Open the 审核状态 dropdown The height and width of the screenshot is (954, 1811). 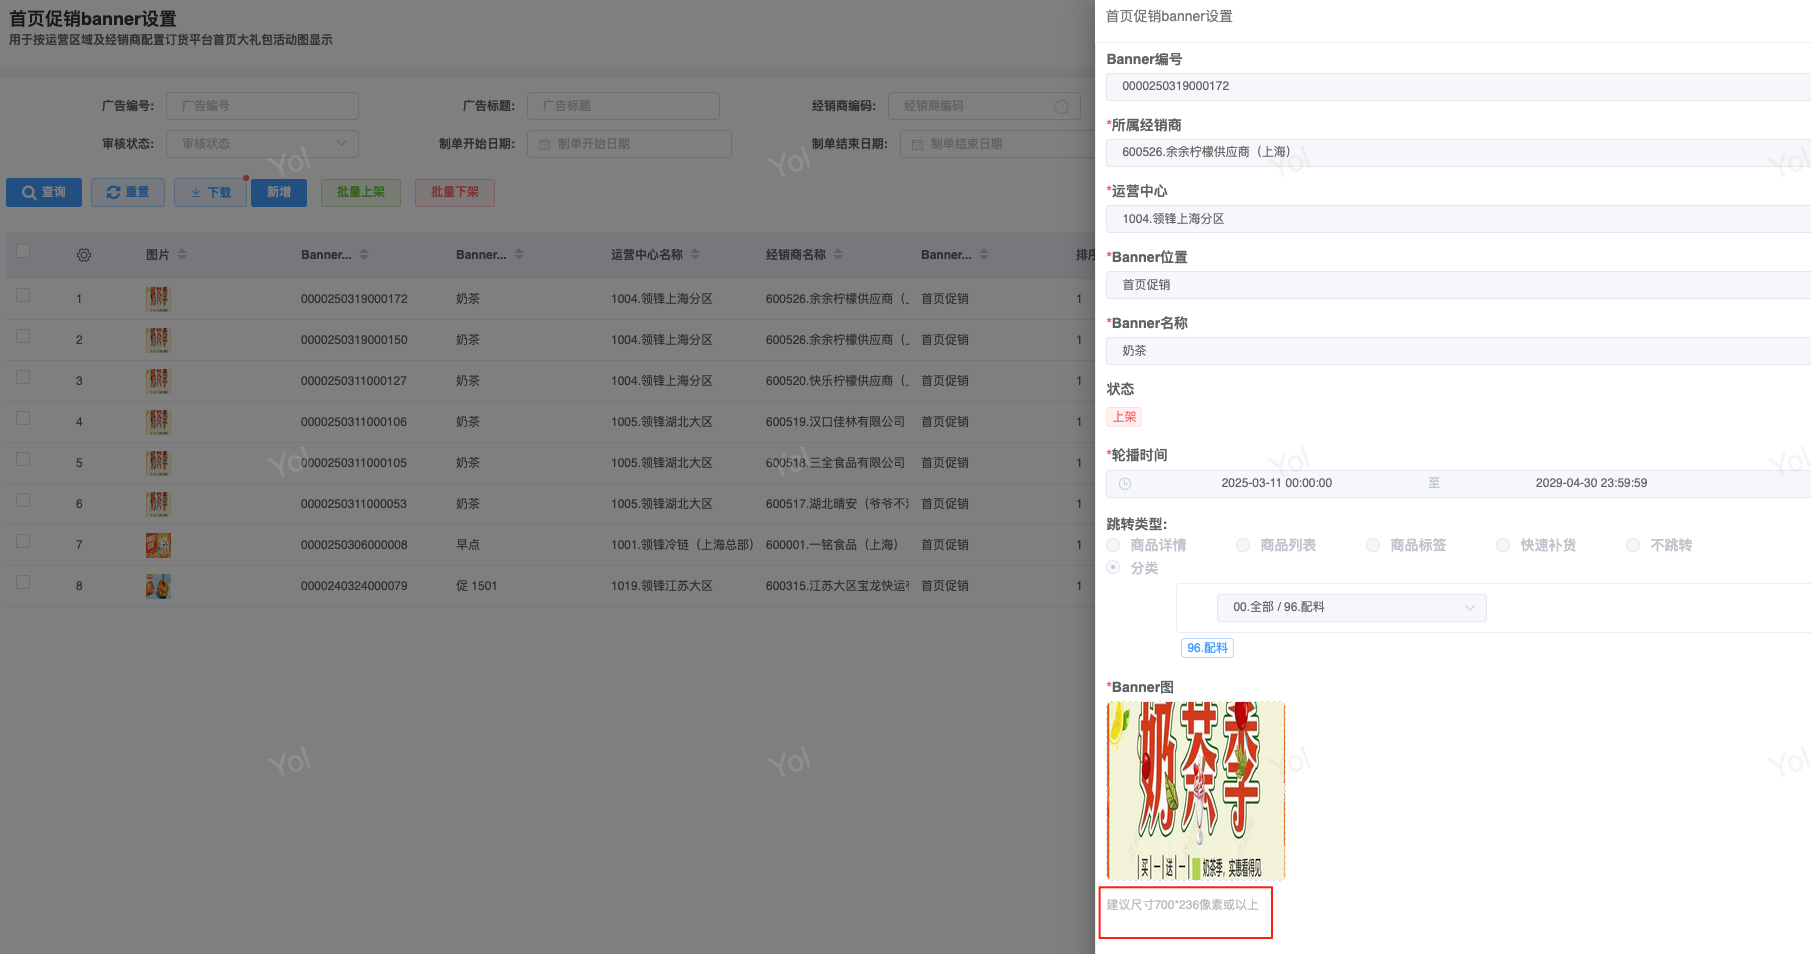tap(262, 144)
